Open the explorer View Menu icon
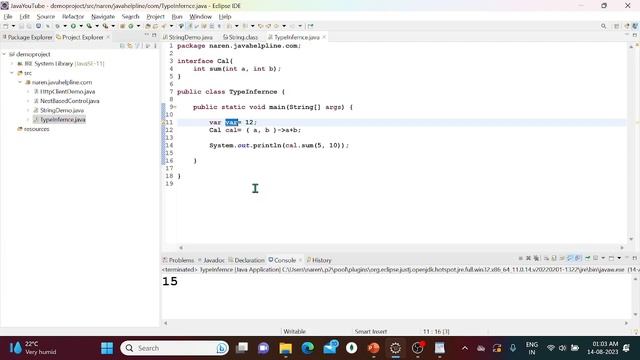 [x=155, y=46]
